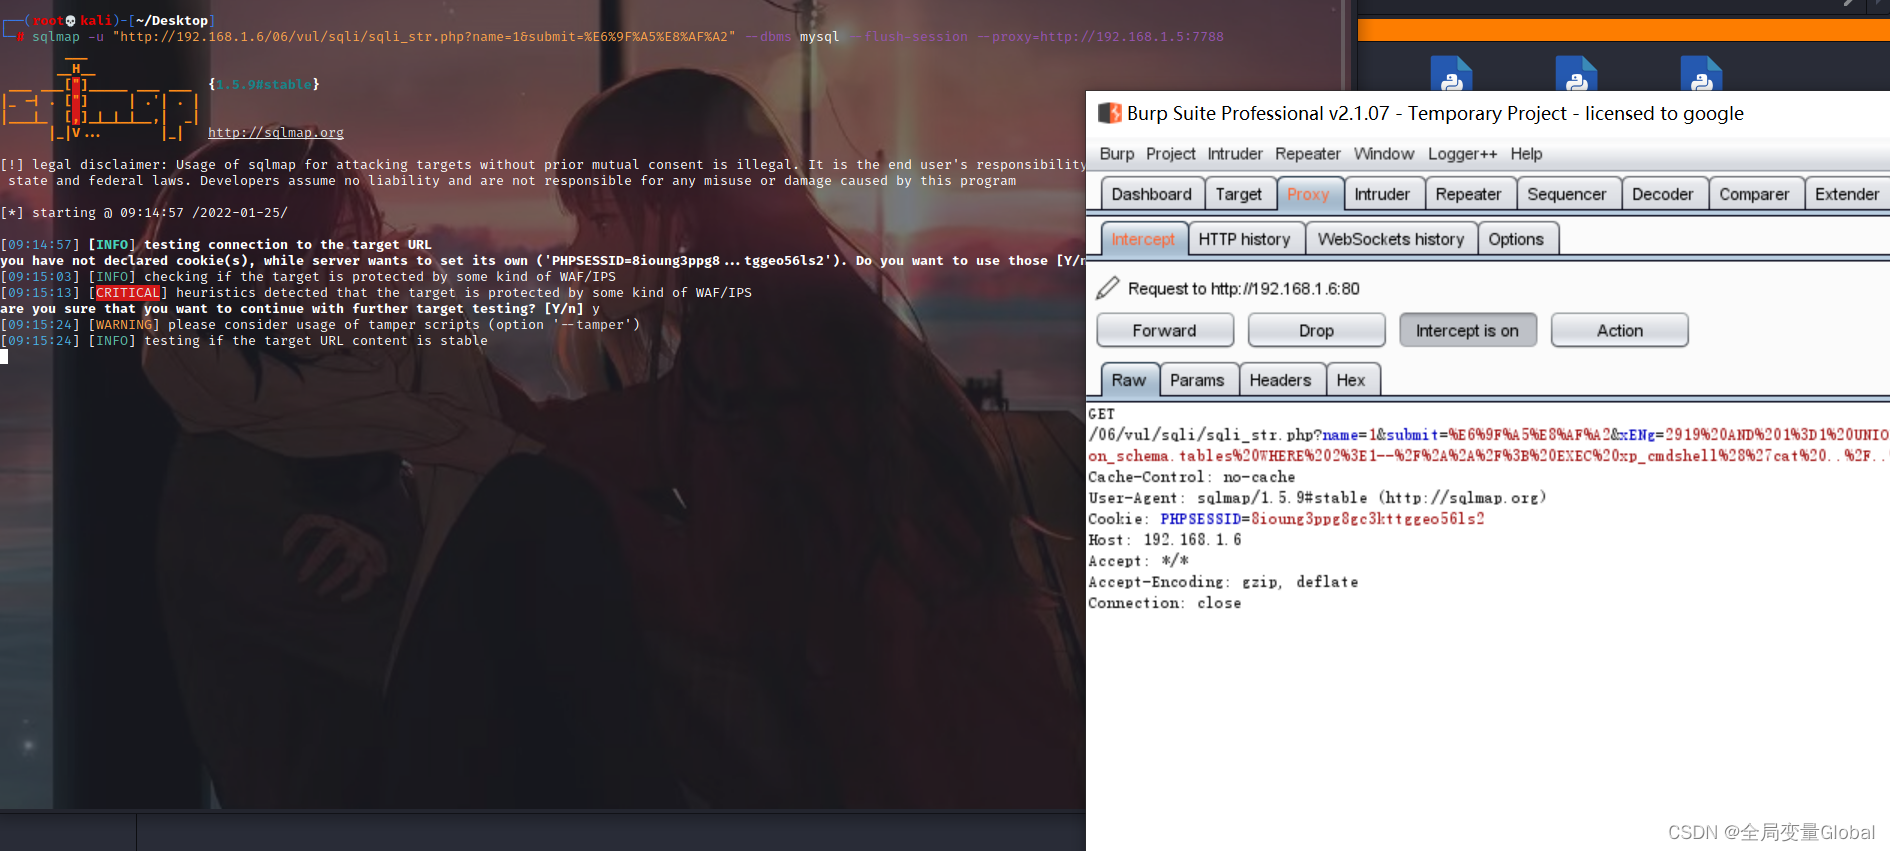Switch to the Dashboard tab

[x=1152, y=194]
